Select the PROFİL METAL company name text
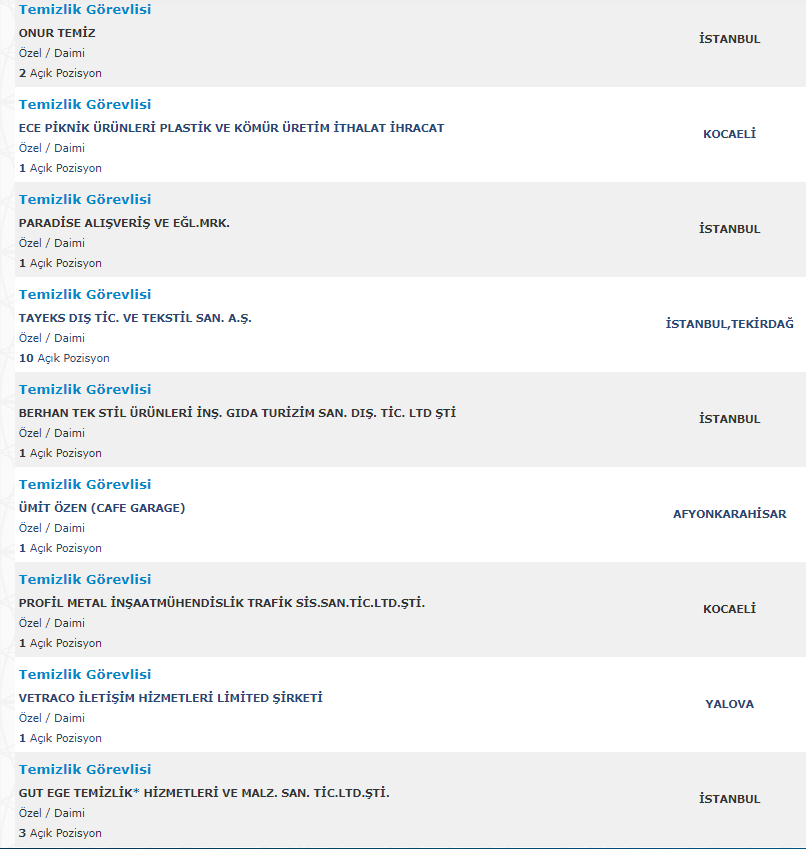Image resolution: width=806 pixels, height=849 pixels. coord(221,603)
